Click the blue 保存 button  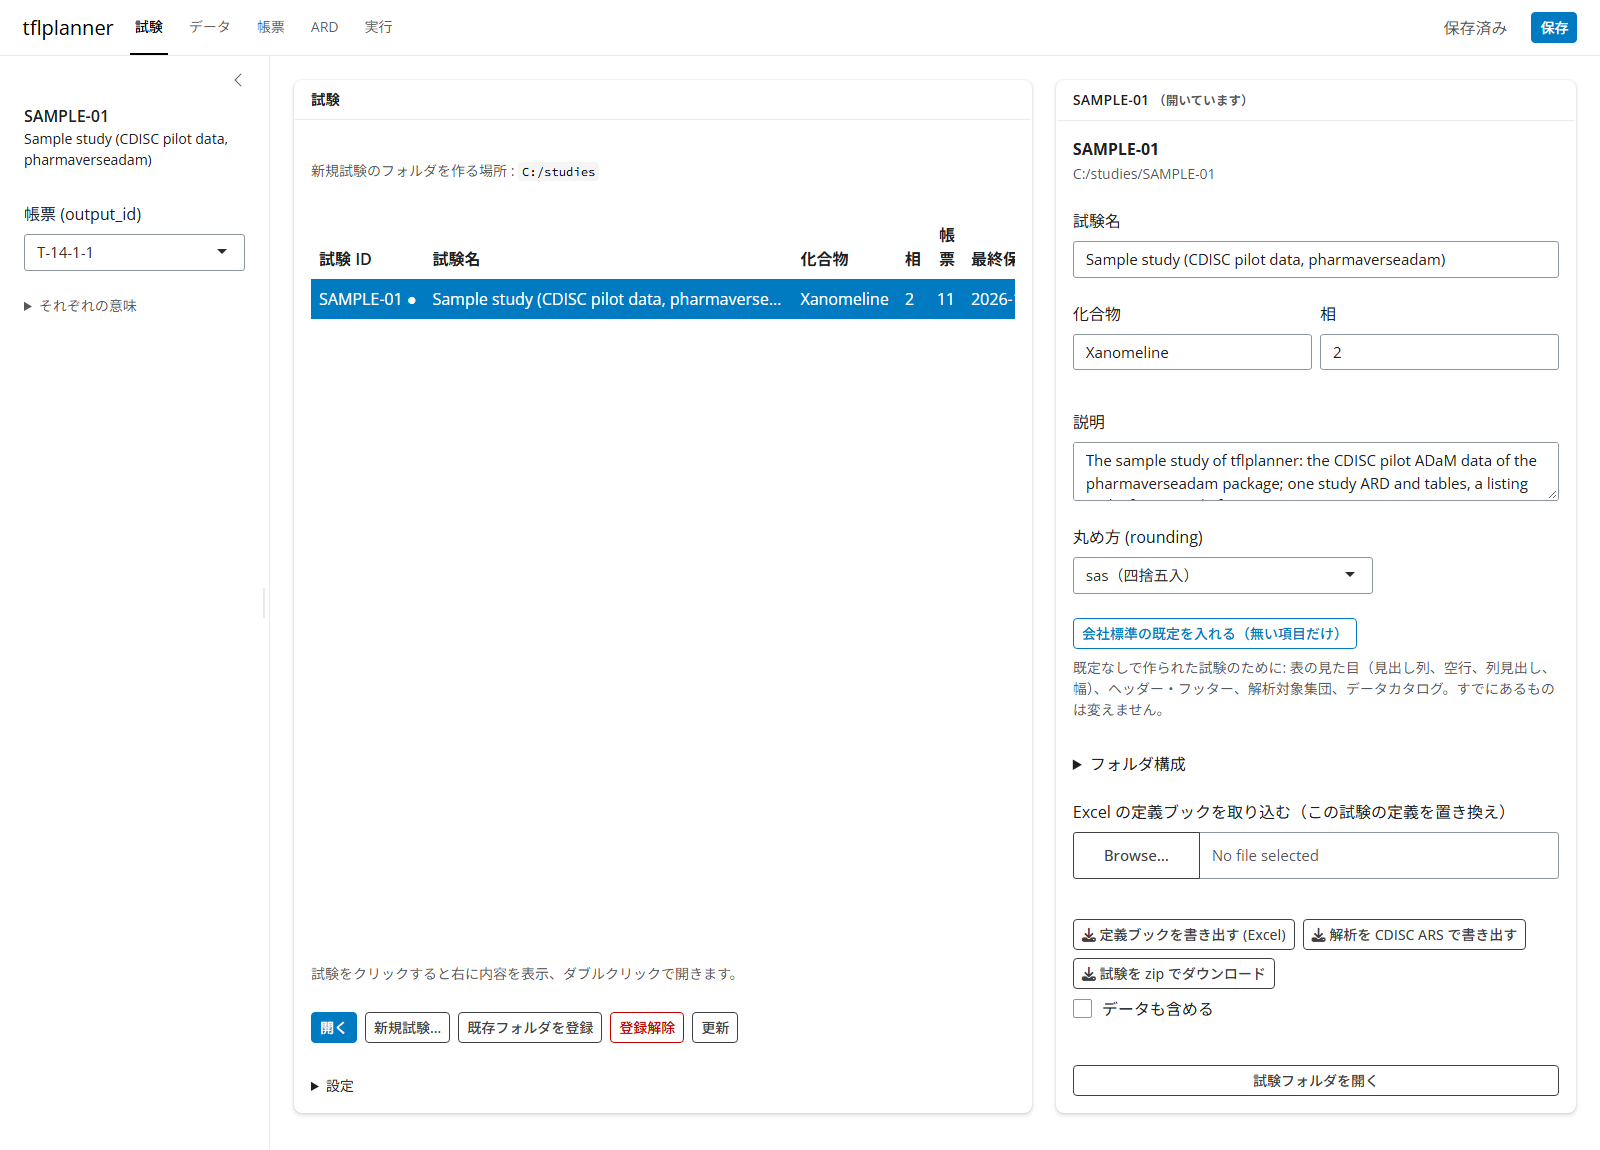point(1553,28)
